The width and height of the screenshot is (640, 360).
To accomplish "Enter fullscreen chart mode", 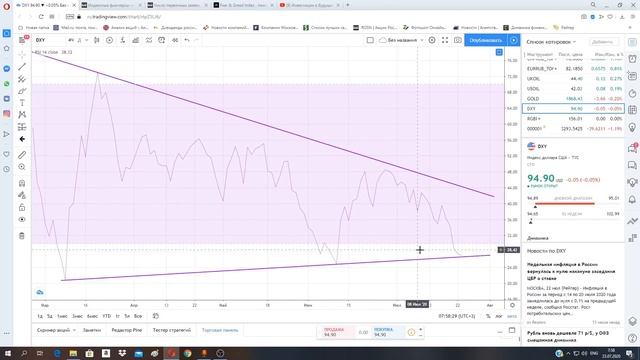I will (x=445, y=40).
